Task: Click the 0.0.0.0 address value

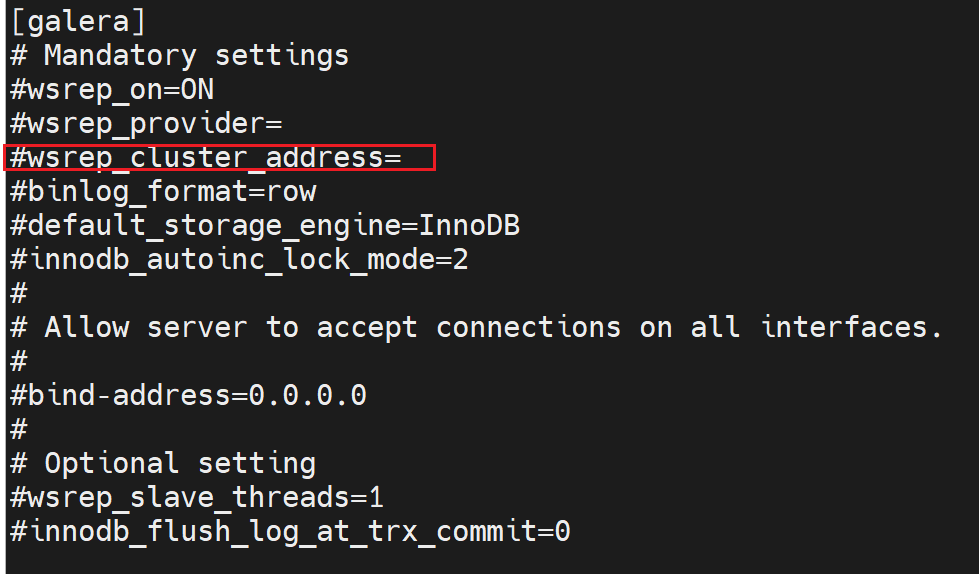Action: click(307, 395)
